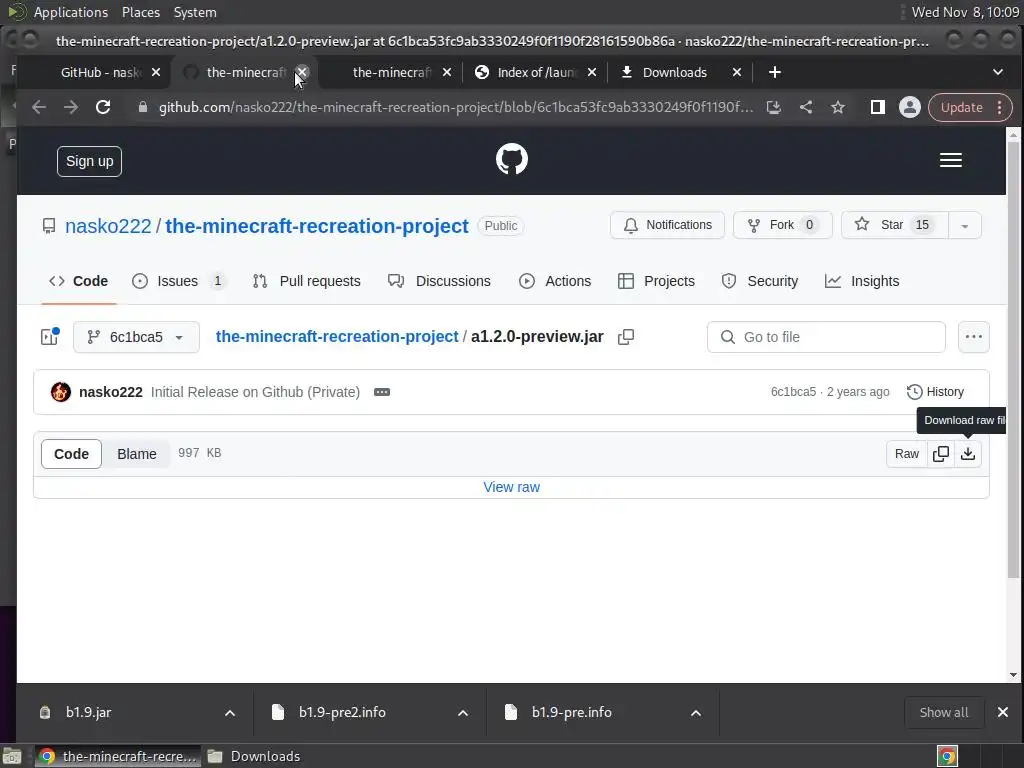Open the Security tab

[760, 281]
